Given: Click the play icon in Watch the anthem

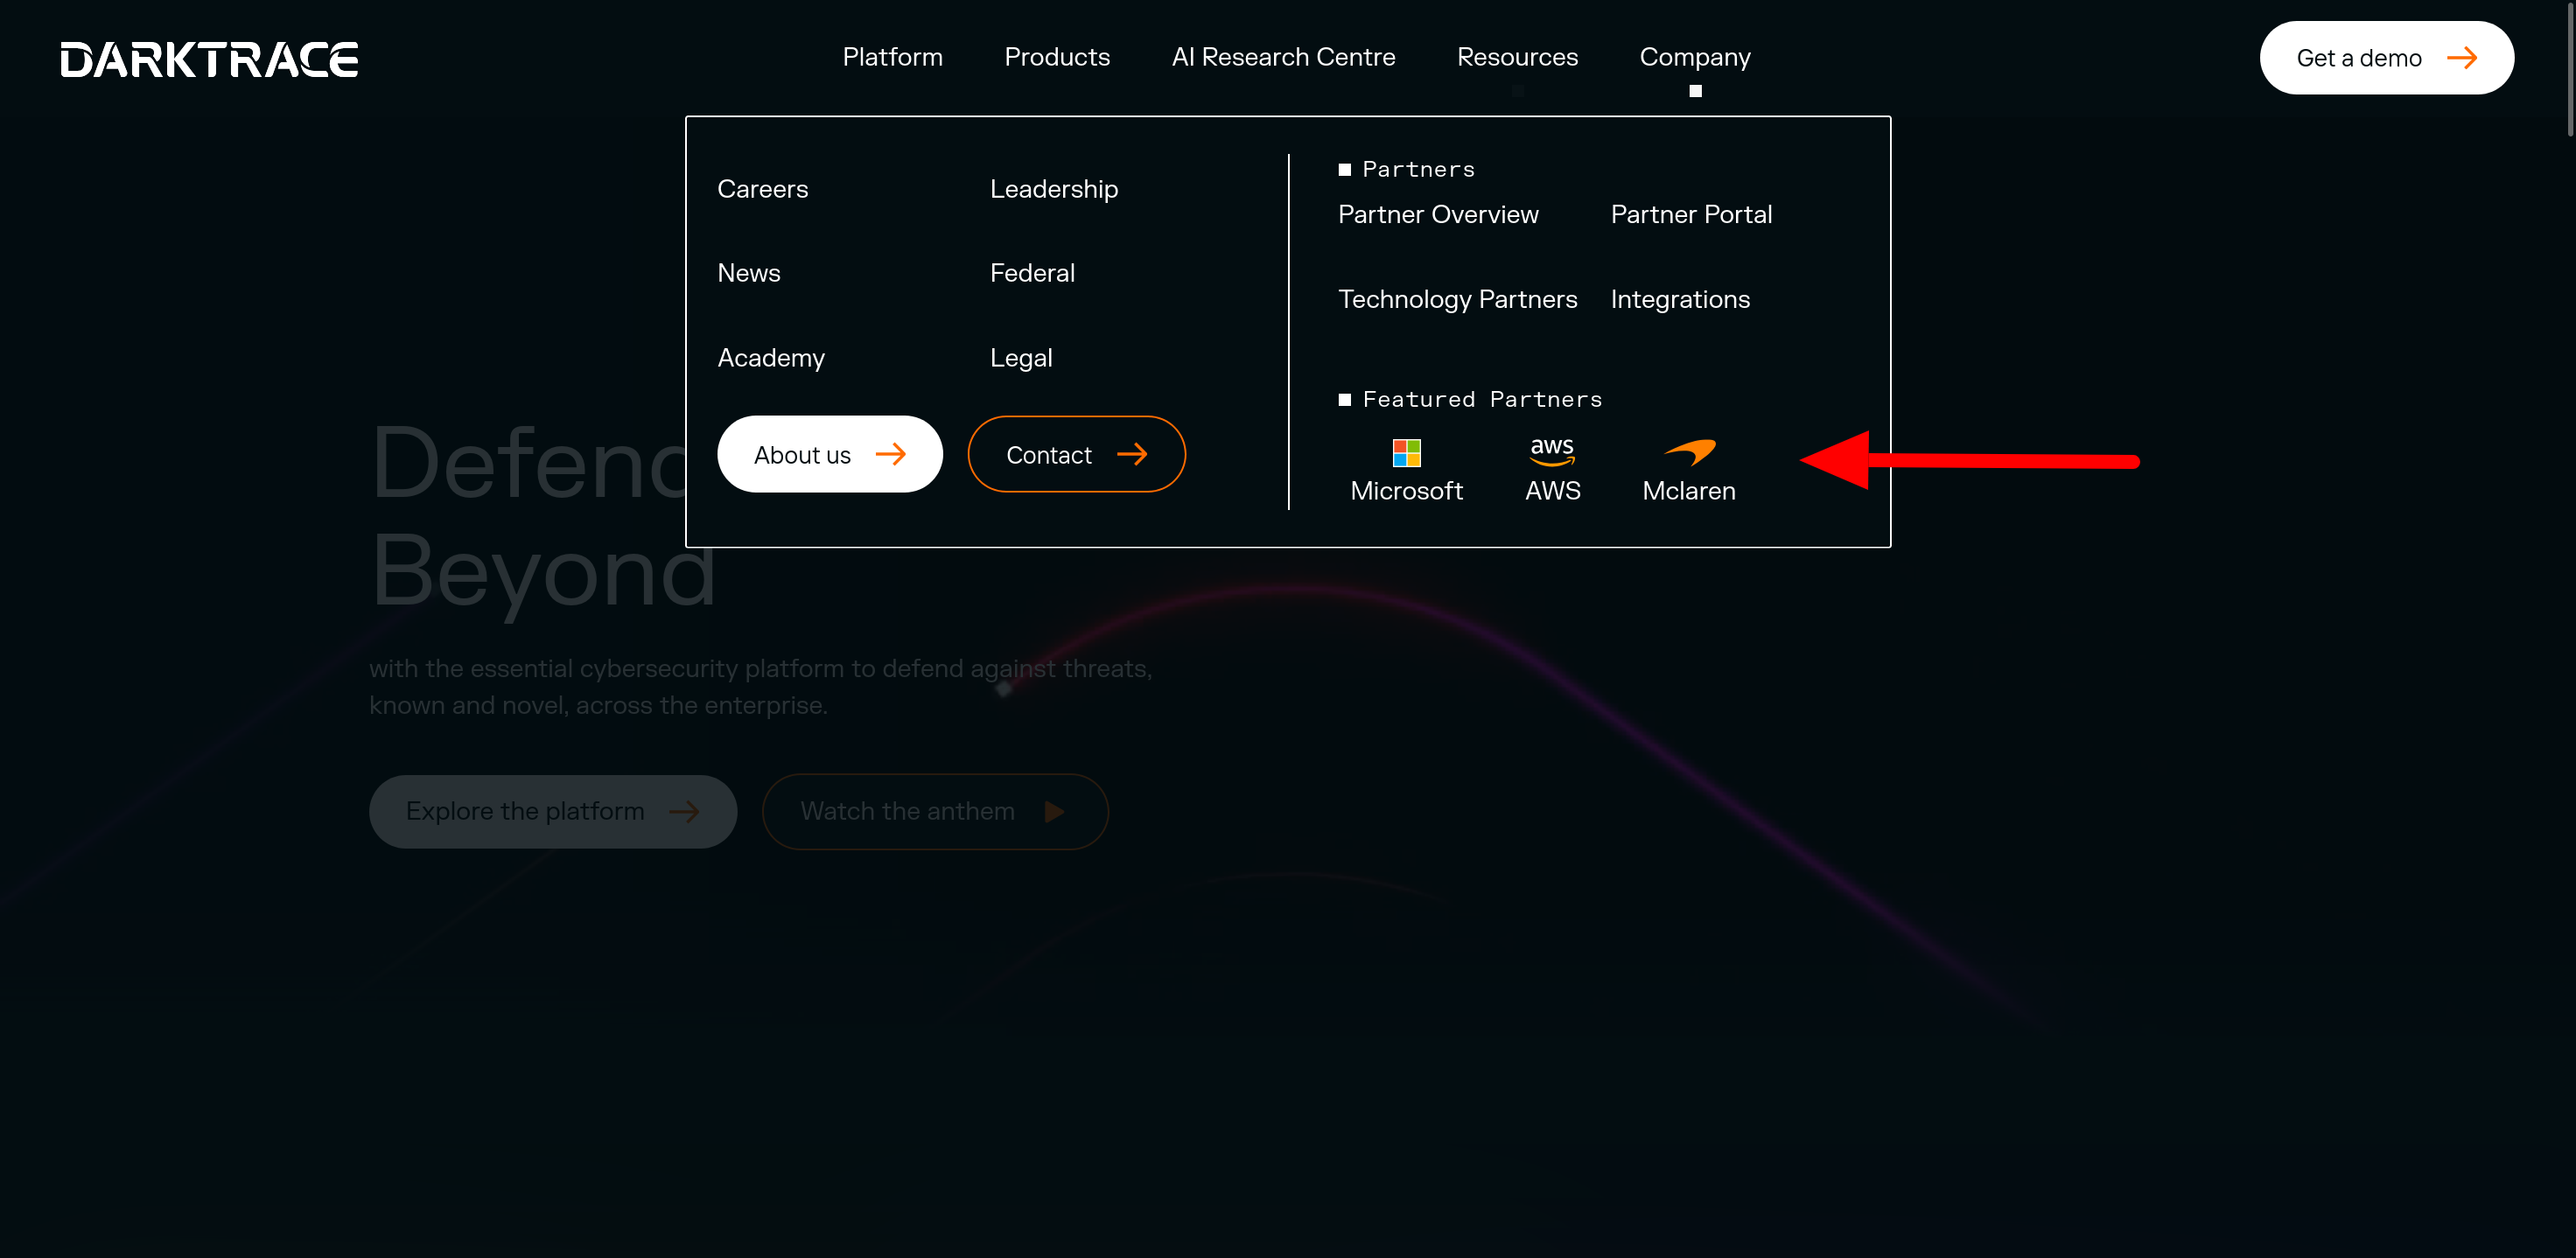Looking at the screenshot, I should pos(1054,811).
